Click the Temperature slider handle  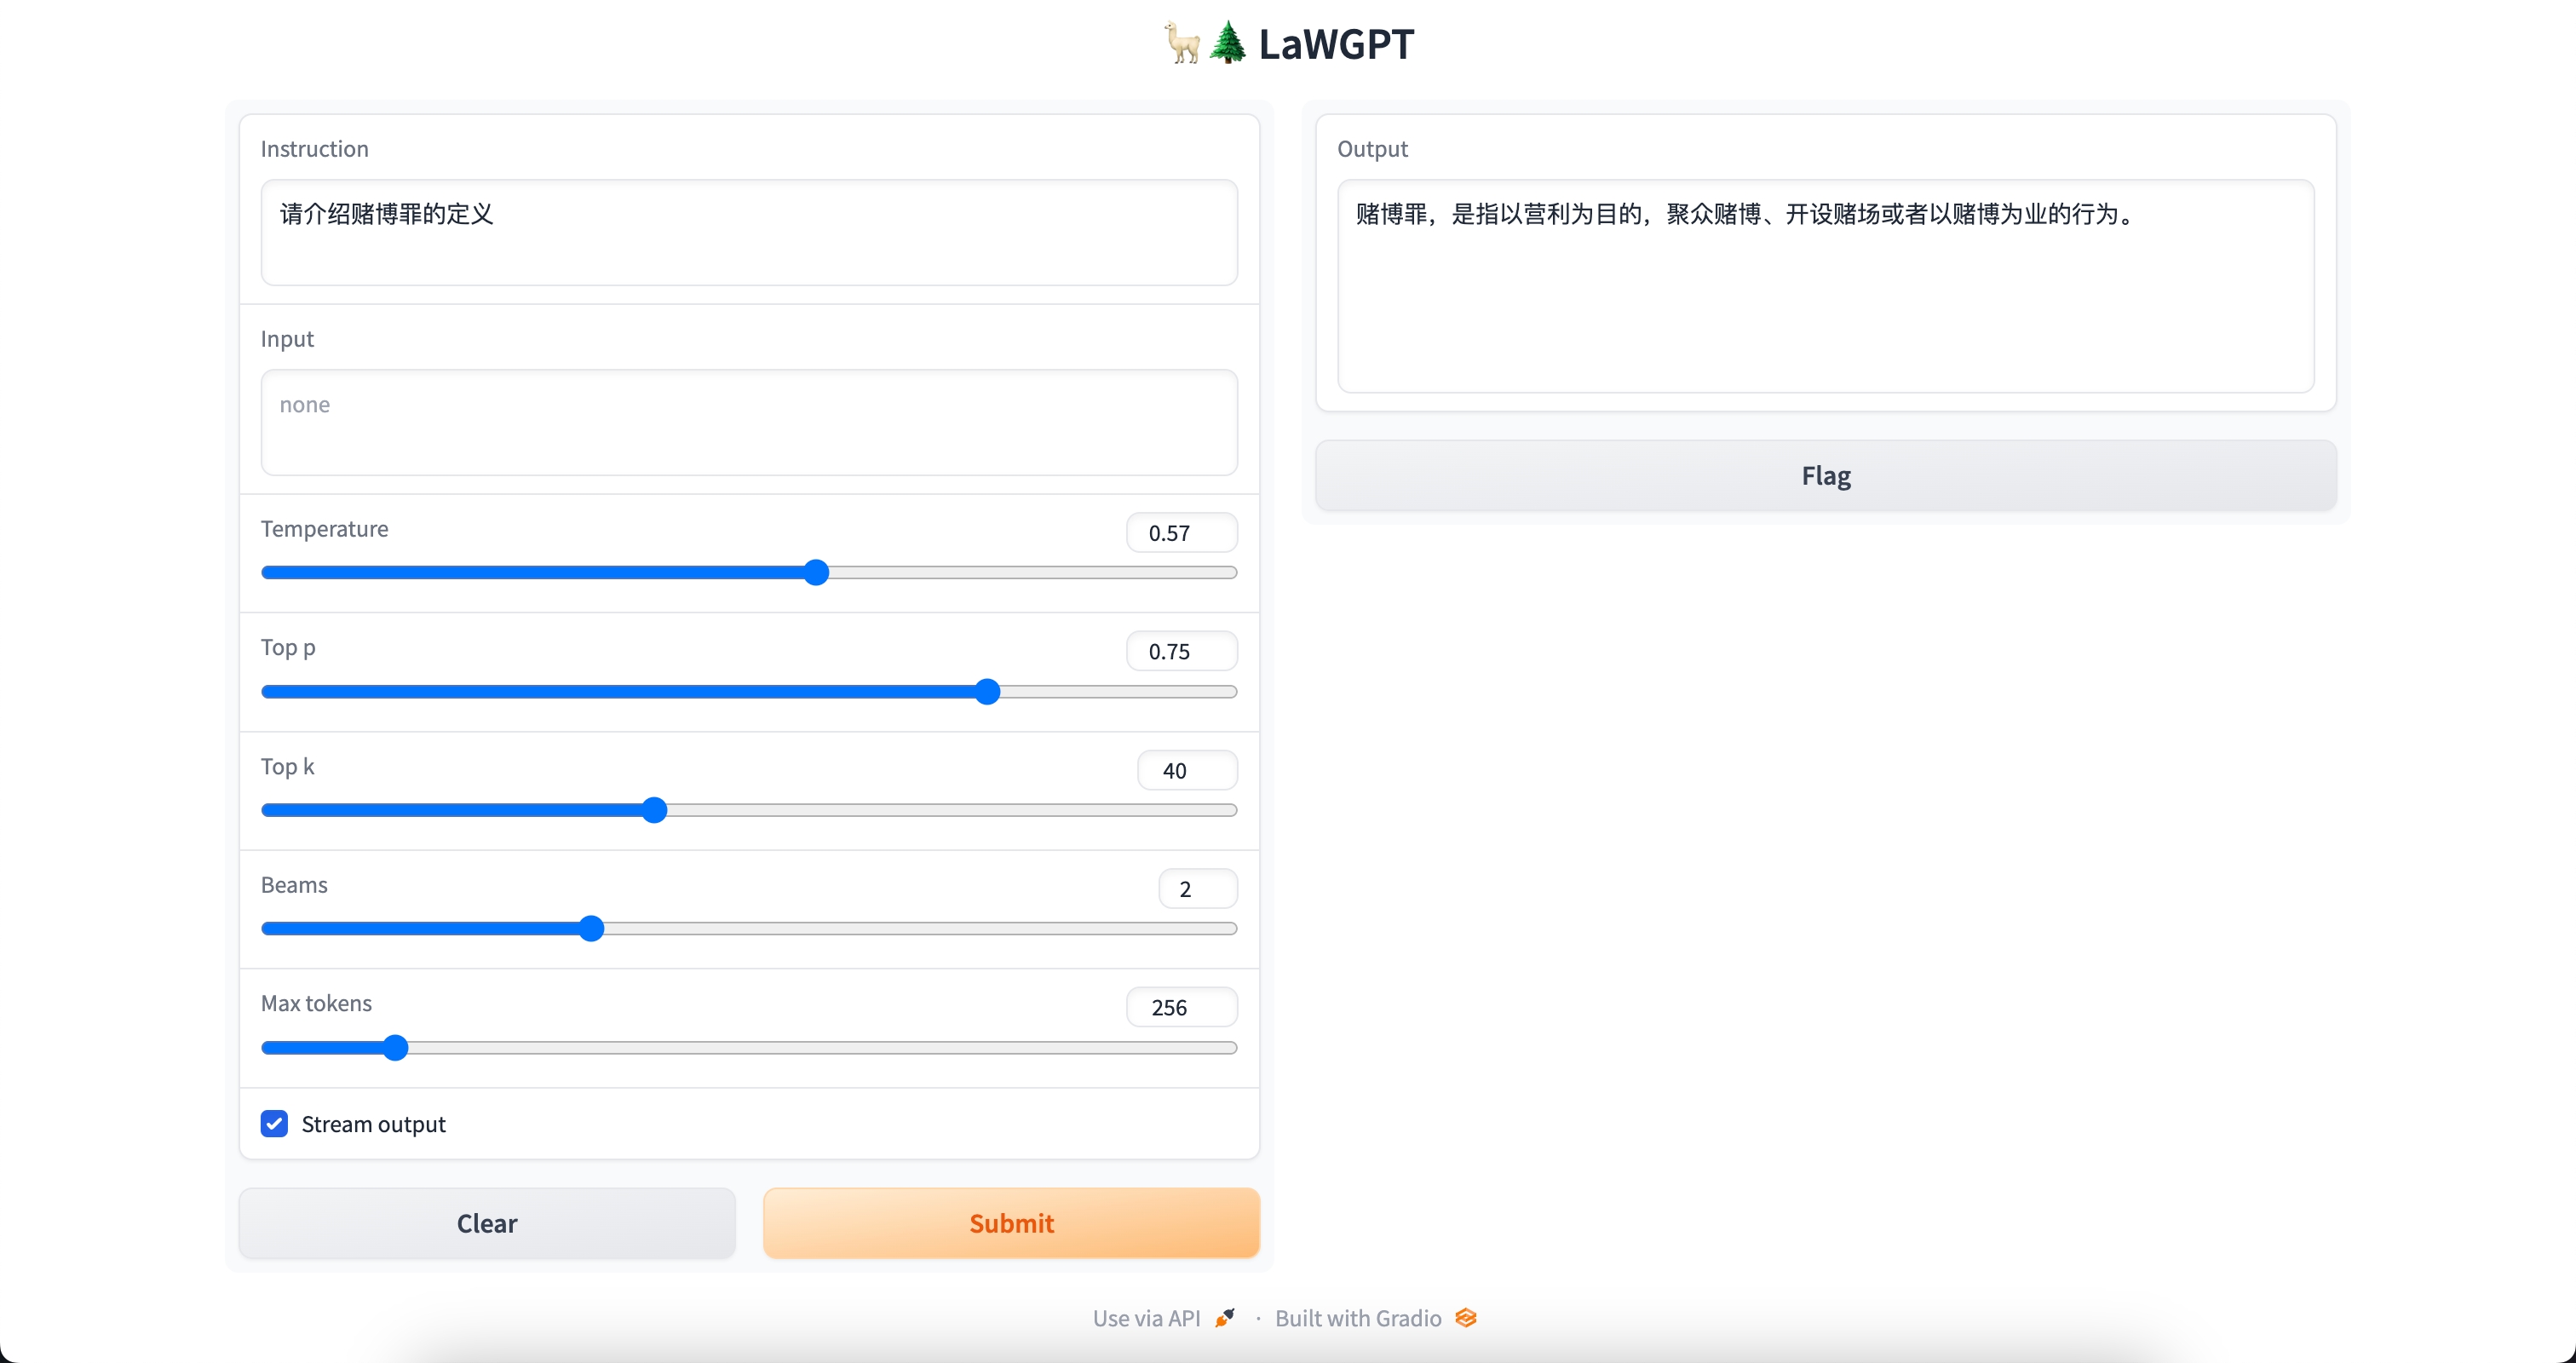coord(816,572)
